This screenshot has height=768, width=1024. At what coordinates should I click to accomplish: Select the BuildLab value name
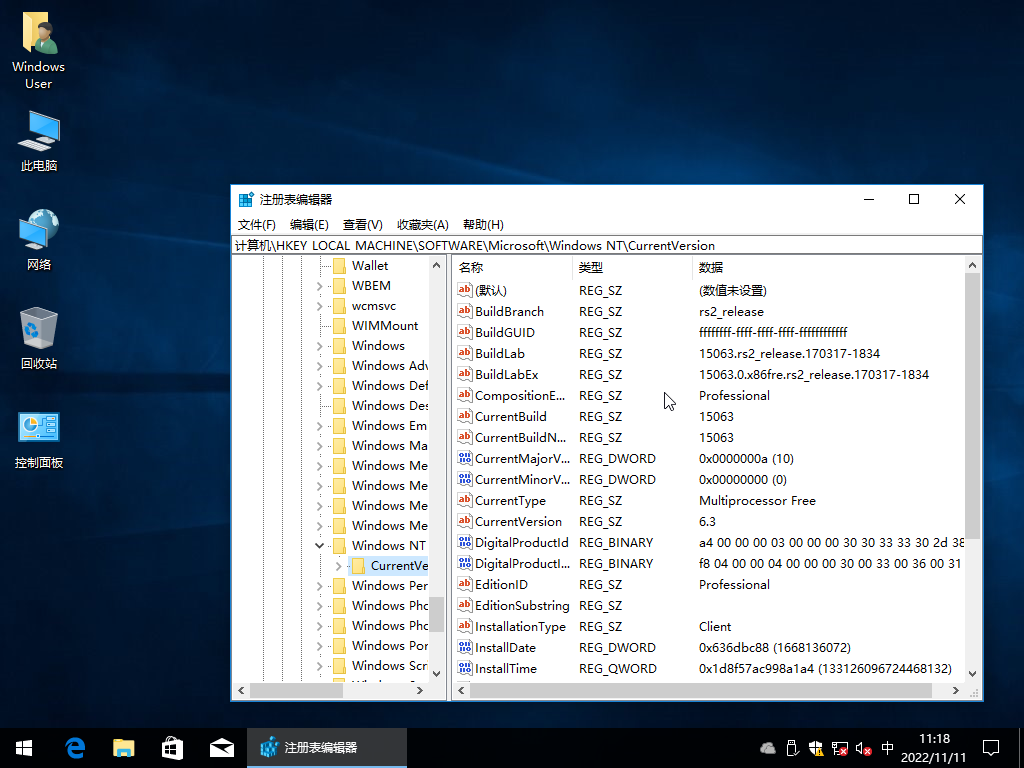pos(500,353)
